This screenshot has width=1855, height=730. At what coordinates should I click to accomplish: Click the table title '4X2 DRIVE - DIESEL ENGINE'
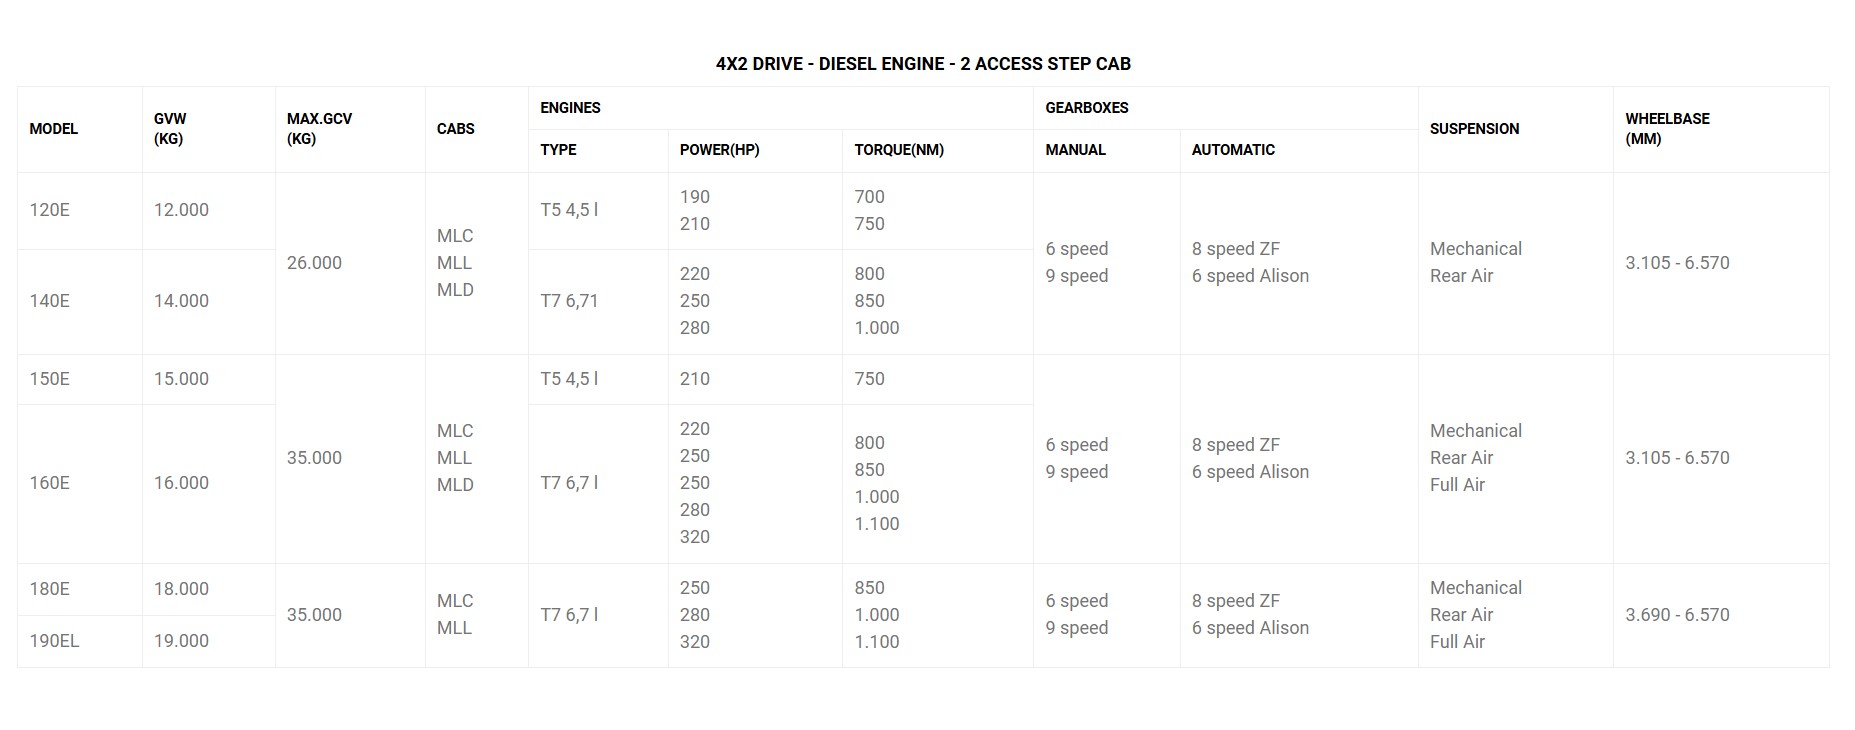923,64
